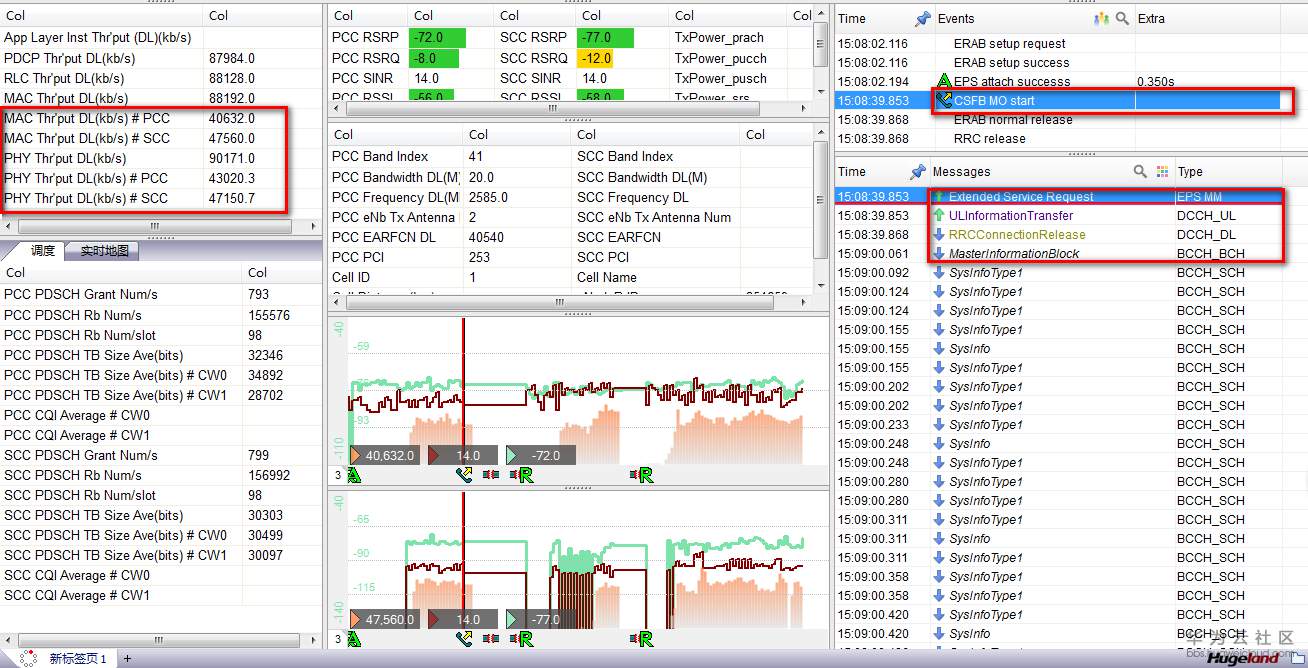Click the PCC PDSCH Grant Num/s row
Viewport: 1308px width, 668px height.
(161, 295)
